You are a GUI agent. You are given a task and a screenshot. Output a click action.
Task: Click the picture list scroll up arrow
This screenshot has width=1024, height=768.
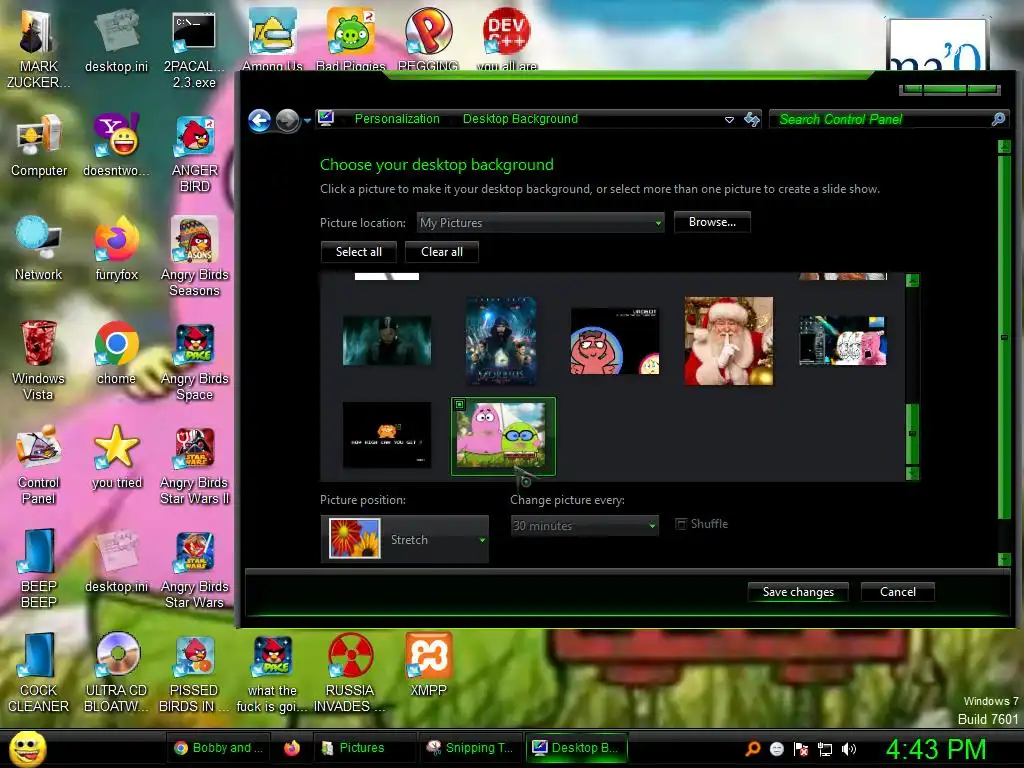[x=912, y=281]
